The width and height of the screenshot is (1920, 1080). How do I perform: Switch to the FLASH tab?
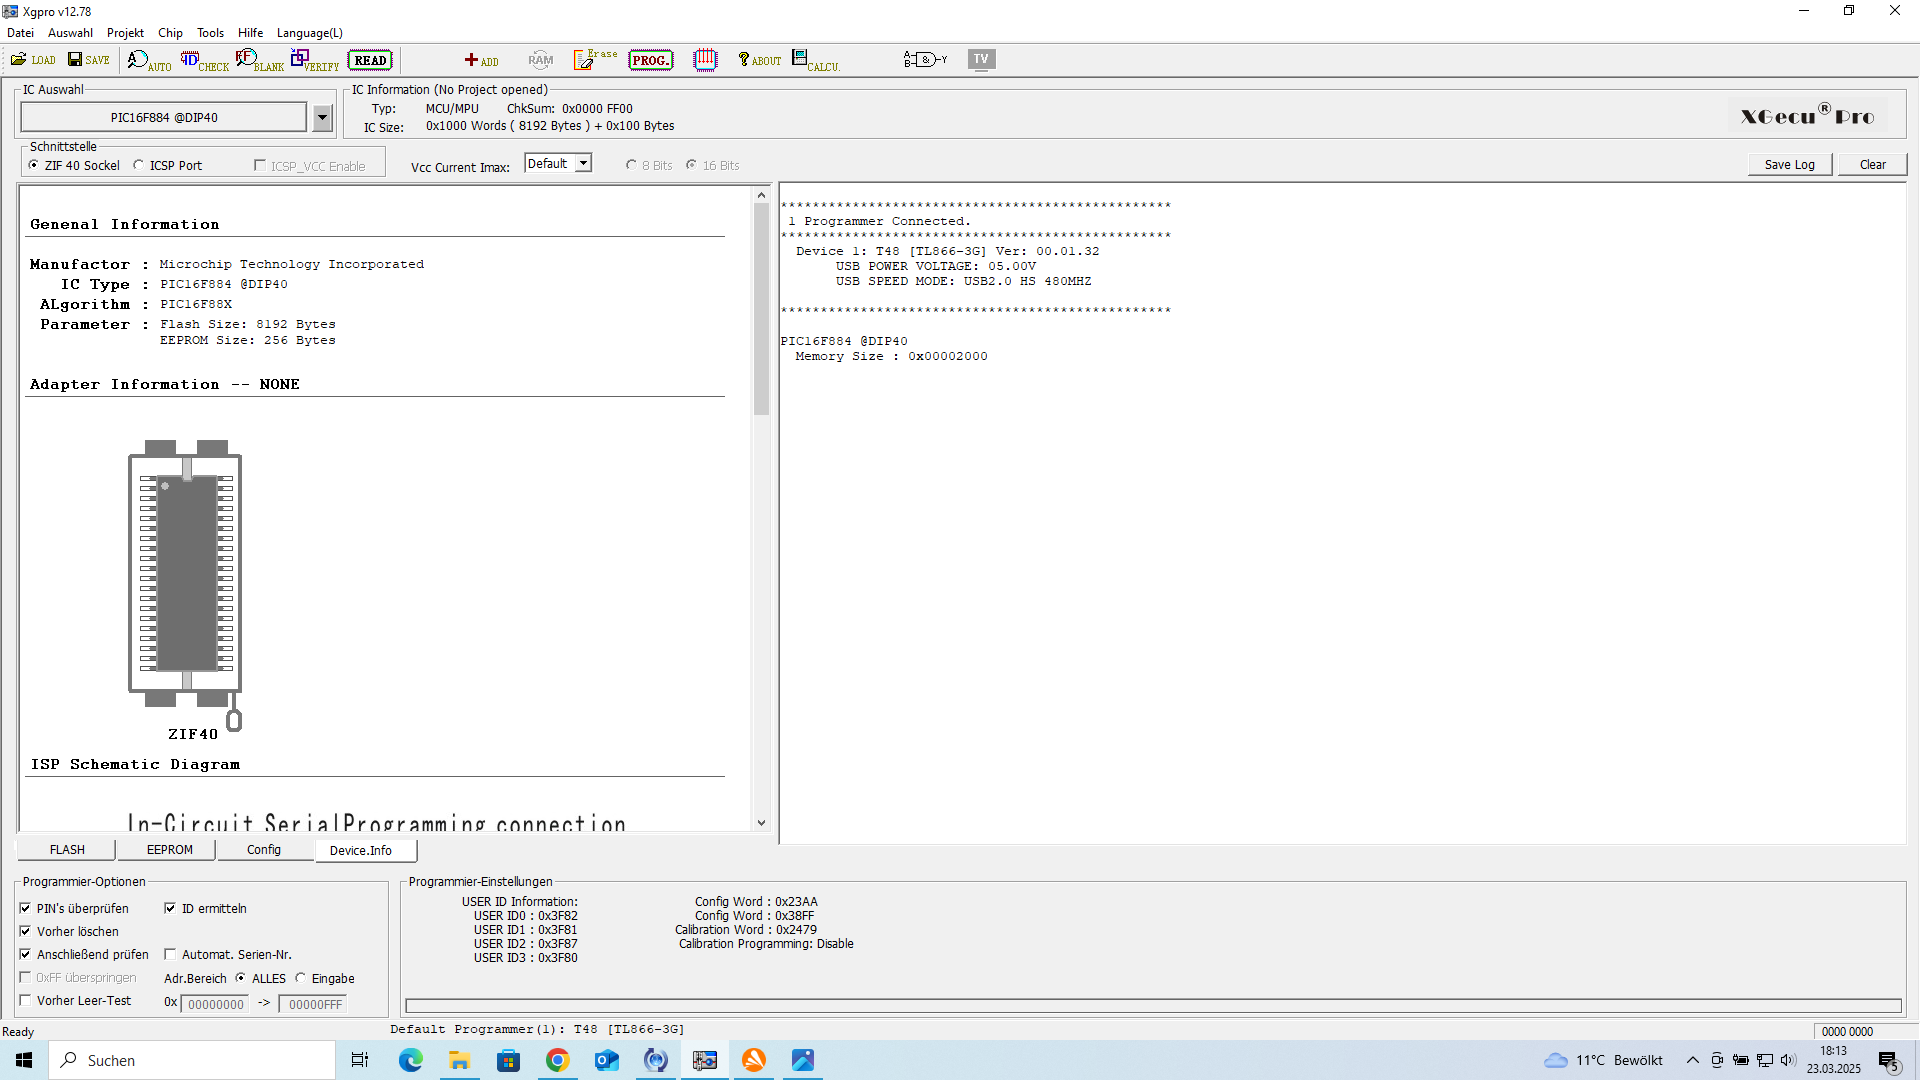tap(67, 850)
